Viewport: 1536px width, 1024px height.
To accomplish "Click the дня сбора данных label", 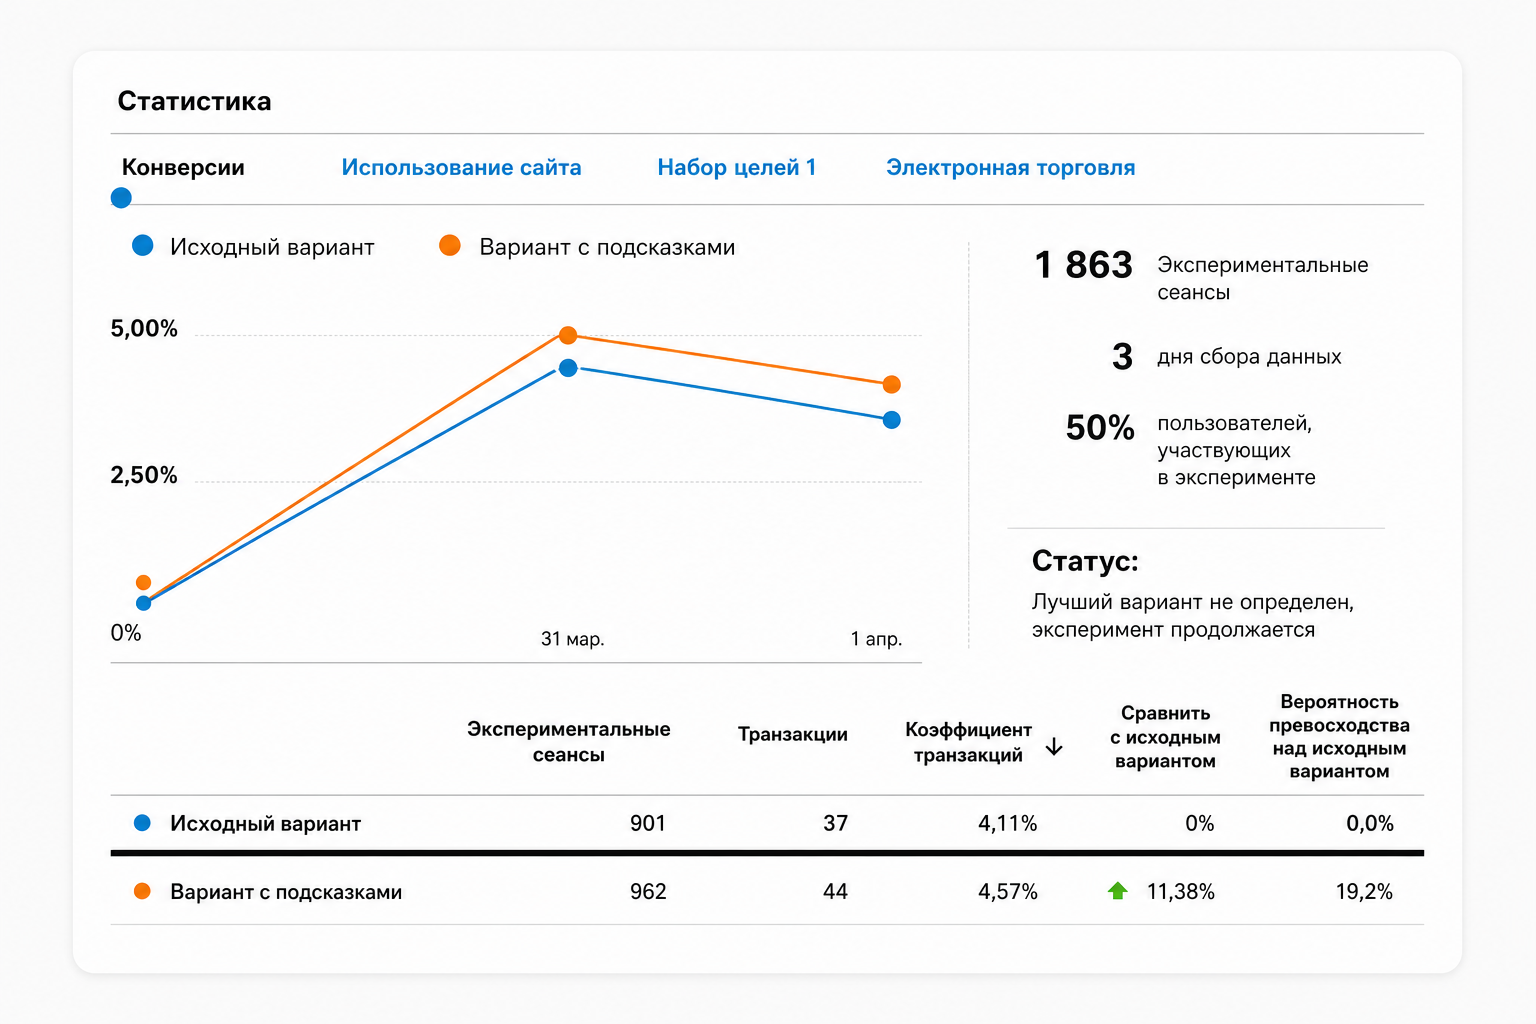I will tap(1249, 357).
